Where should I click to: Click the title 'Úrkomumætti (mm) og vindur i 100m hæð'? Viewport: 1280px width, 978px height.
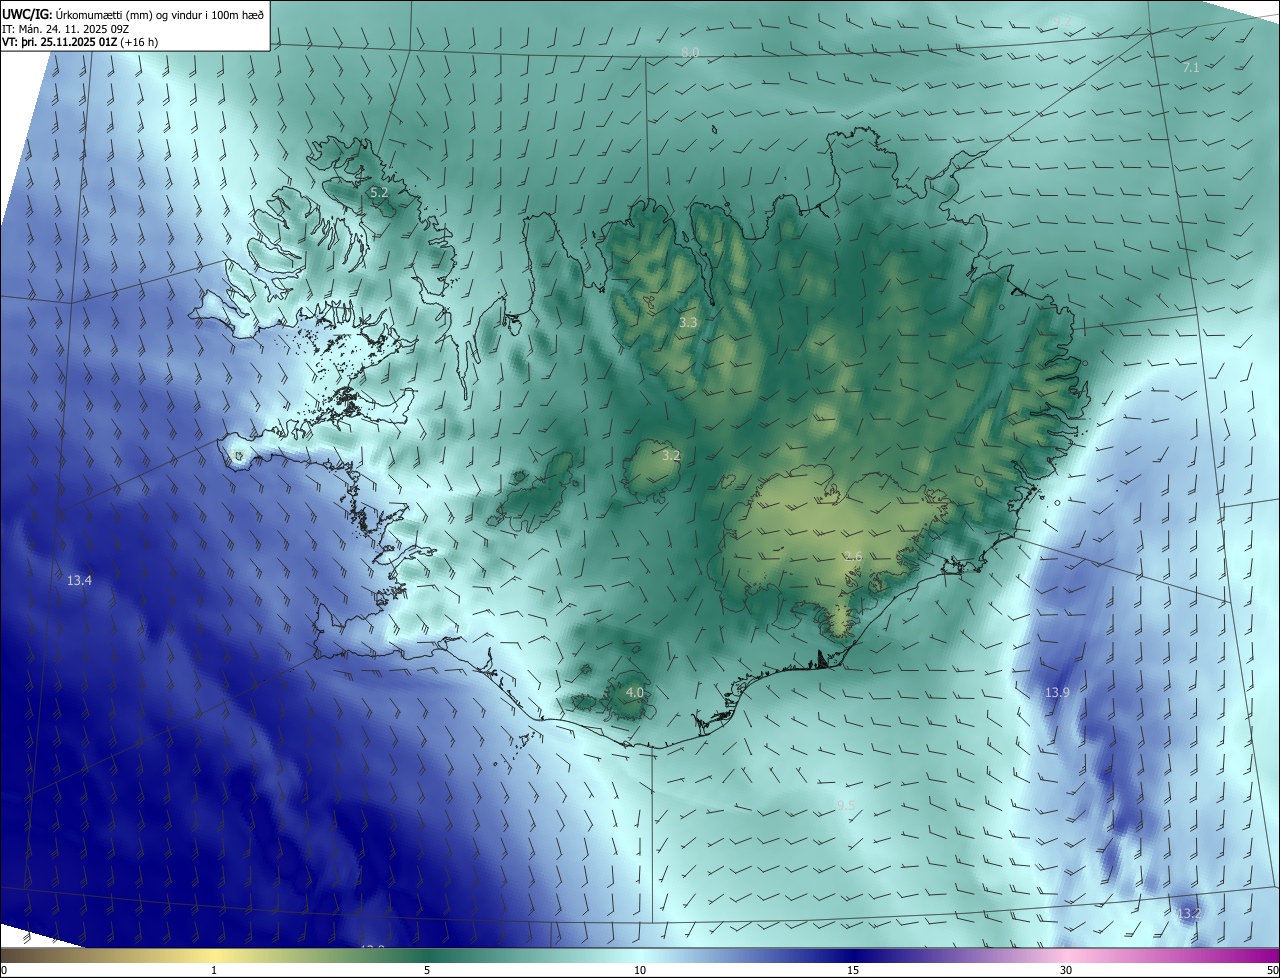tap(158, 14)
